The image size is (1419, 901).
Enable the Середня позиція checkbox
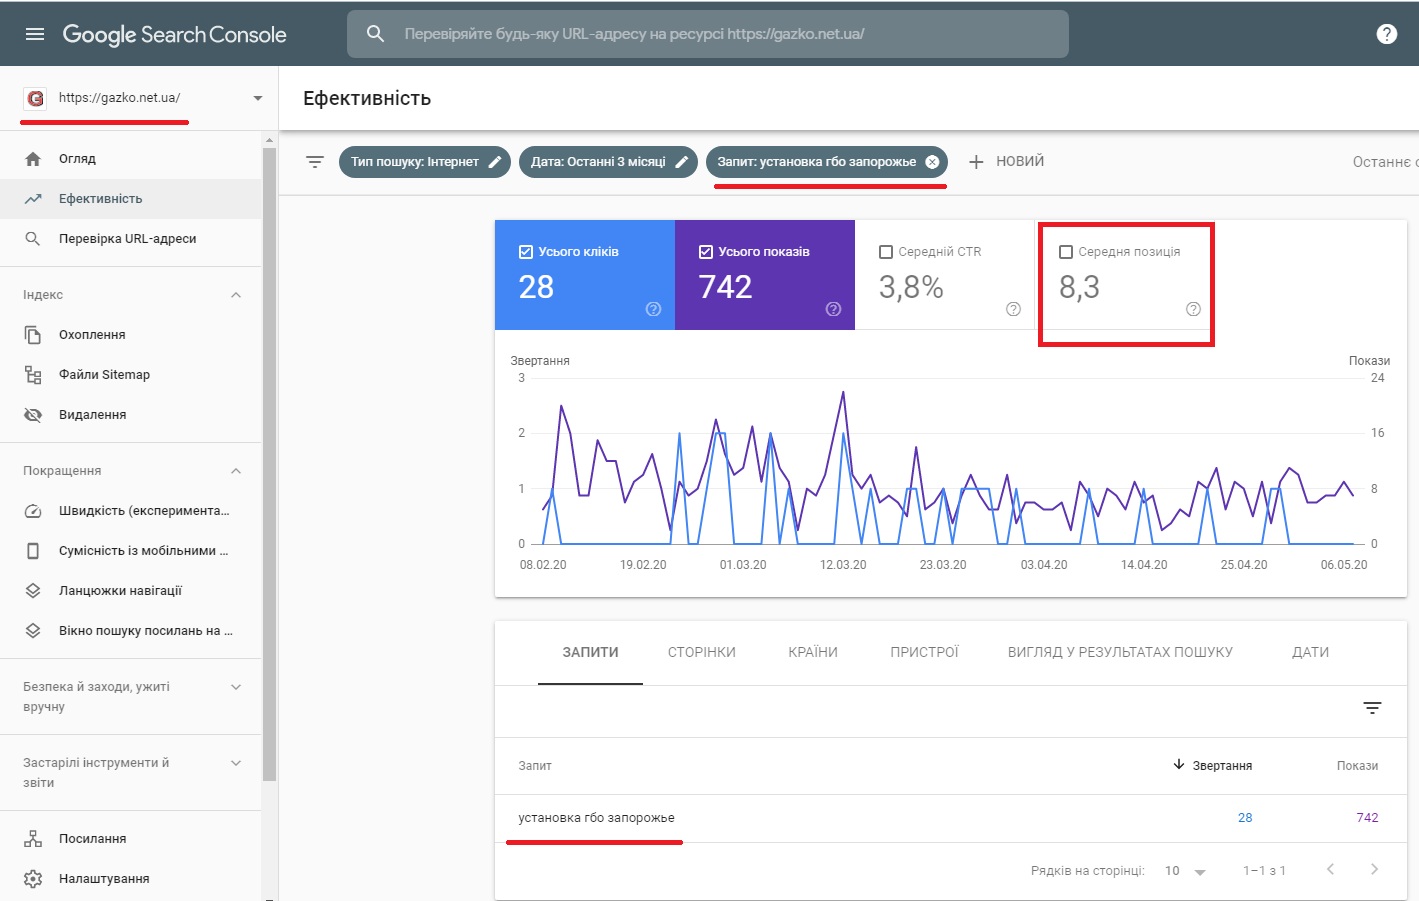1066,252
